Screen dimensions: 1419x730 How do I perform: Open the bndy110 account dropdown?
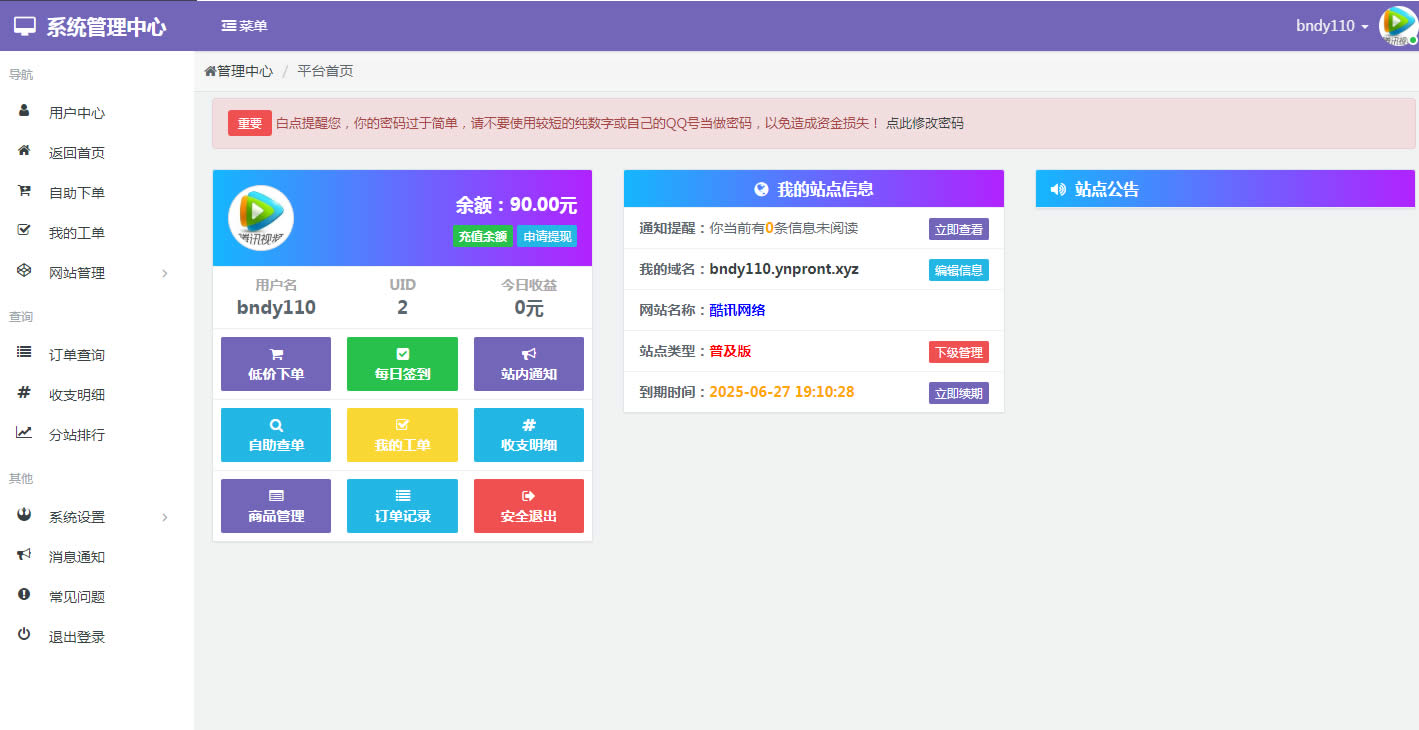(1332, 26)
